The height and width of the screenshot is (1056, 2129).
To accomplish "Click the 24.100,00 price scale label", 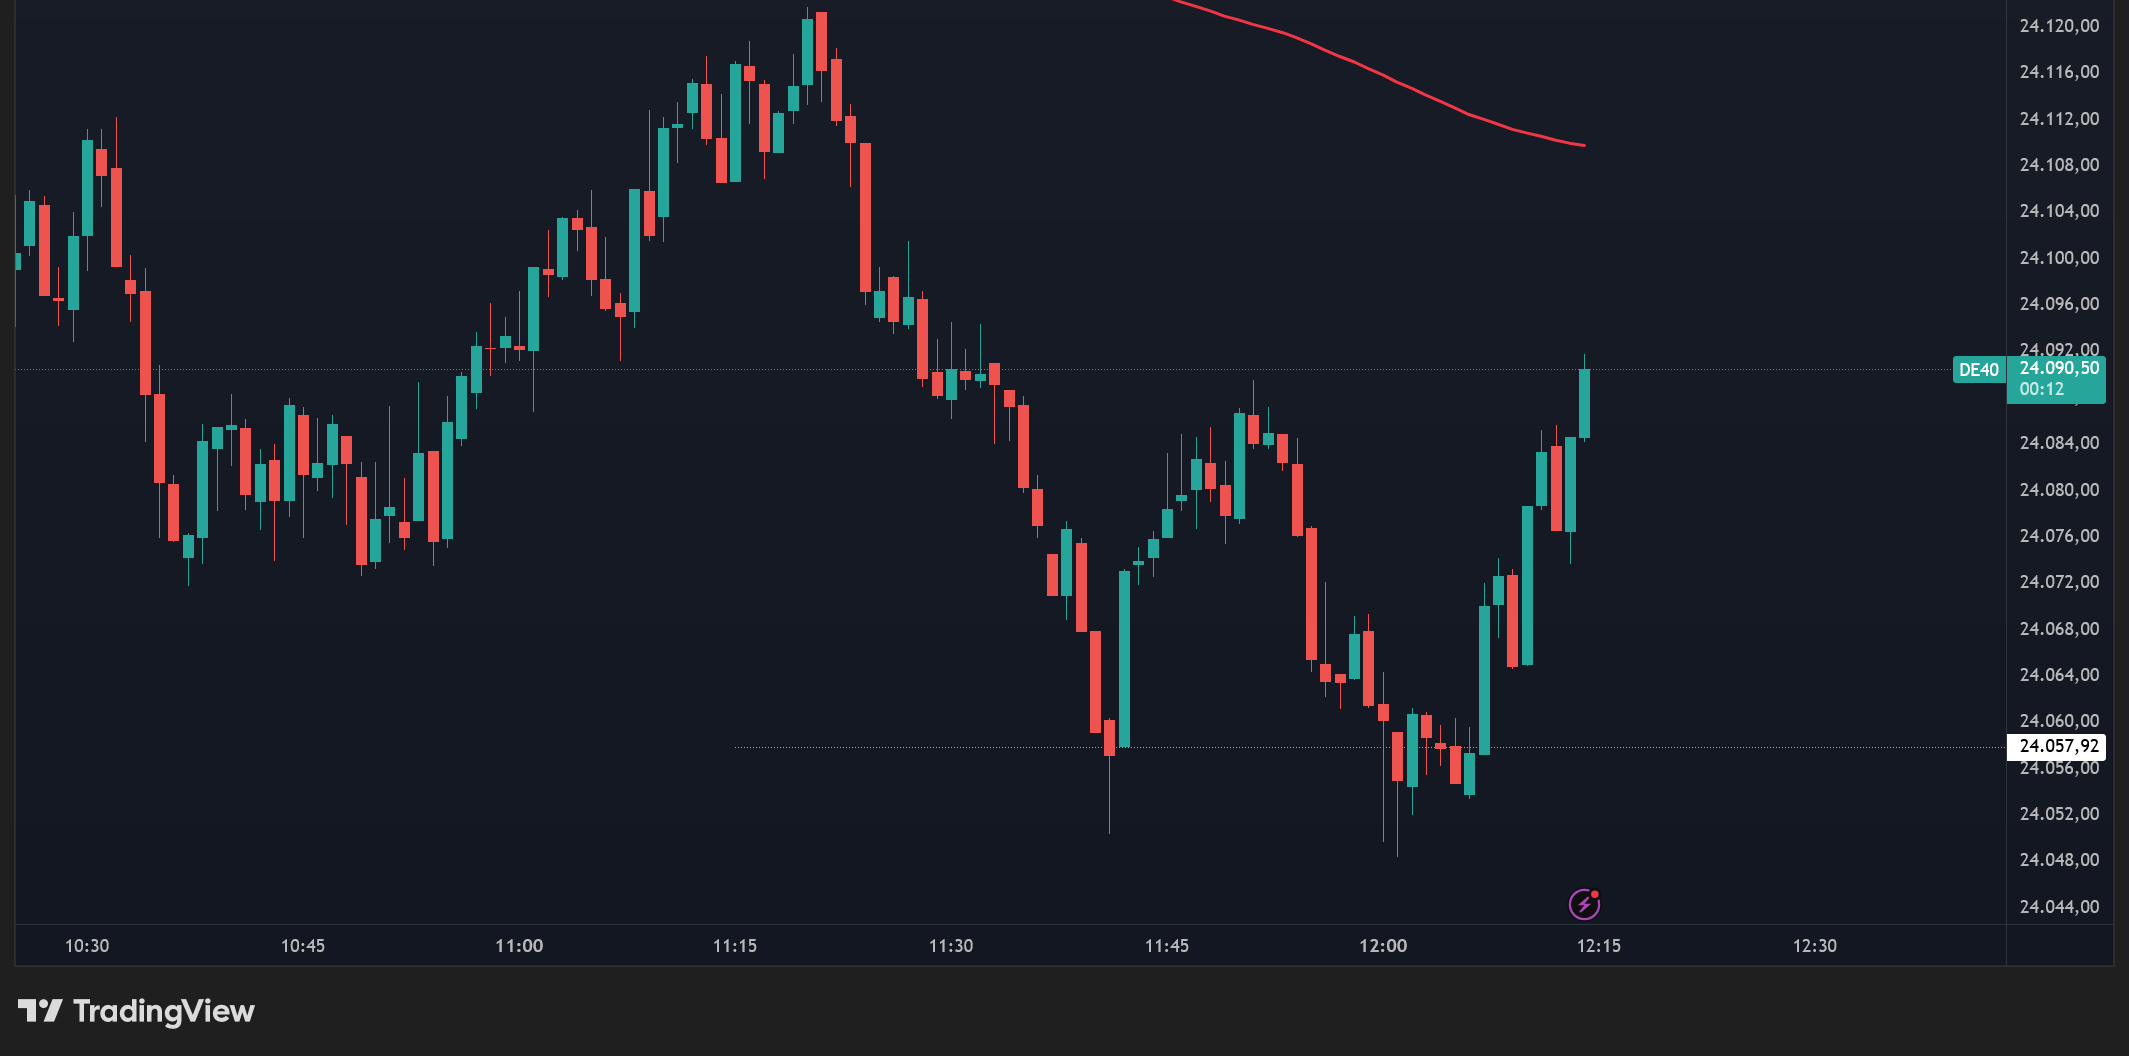I will pyautogui.click(x=2059, y=258).
